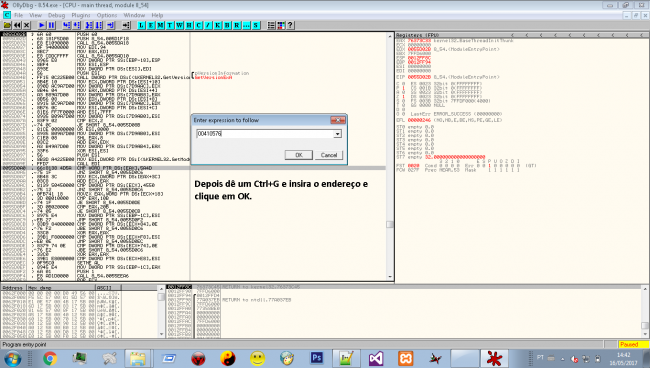Show Patches (slash button)
Screen dimensions: 650x368
point(208,25)
